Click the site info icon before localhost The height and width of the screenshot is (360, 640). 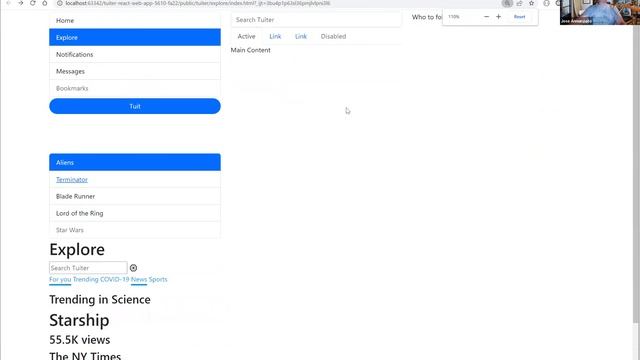pos(60,3)
